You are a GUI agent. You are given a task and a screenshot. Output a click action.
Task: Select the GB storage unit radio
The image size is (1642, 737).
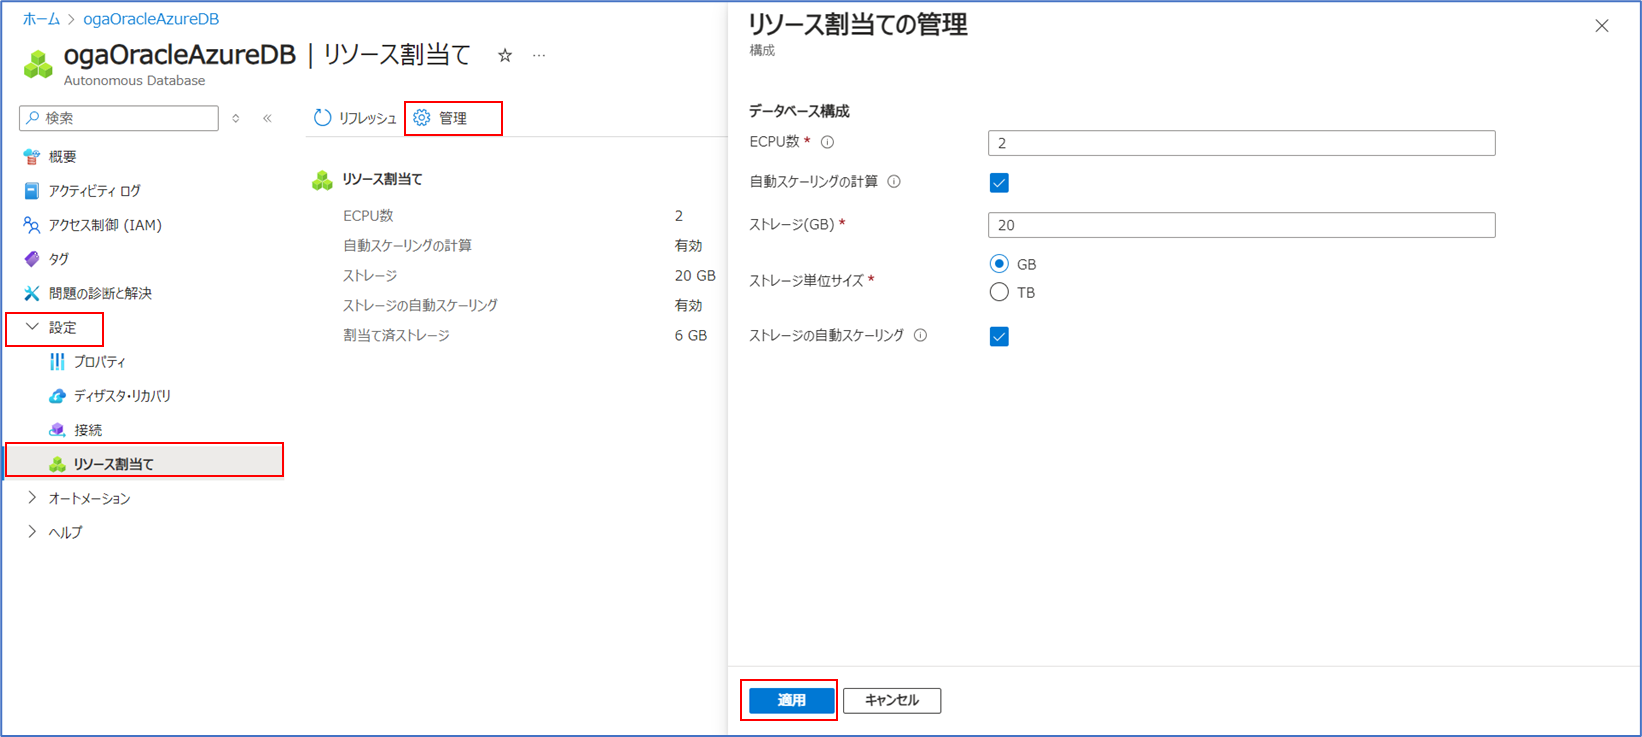pyautogui.click(x=999, y=264)
